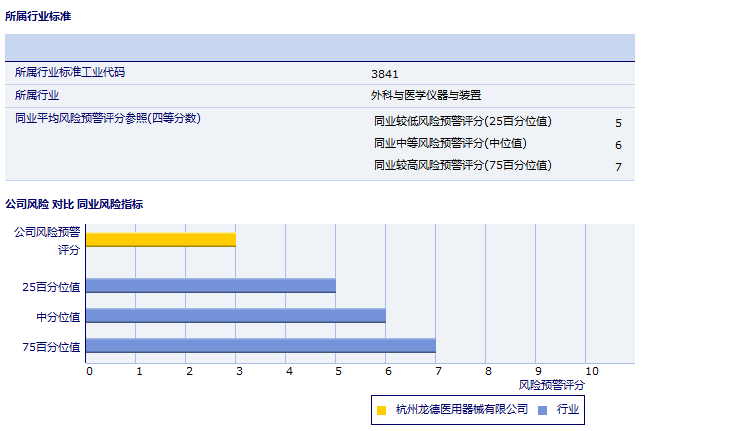Viewport: 731px width, 431px height.
Task: Click the 同业平均风险预警评分参照(四等分数) label
Action: point(108,119)
